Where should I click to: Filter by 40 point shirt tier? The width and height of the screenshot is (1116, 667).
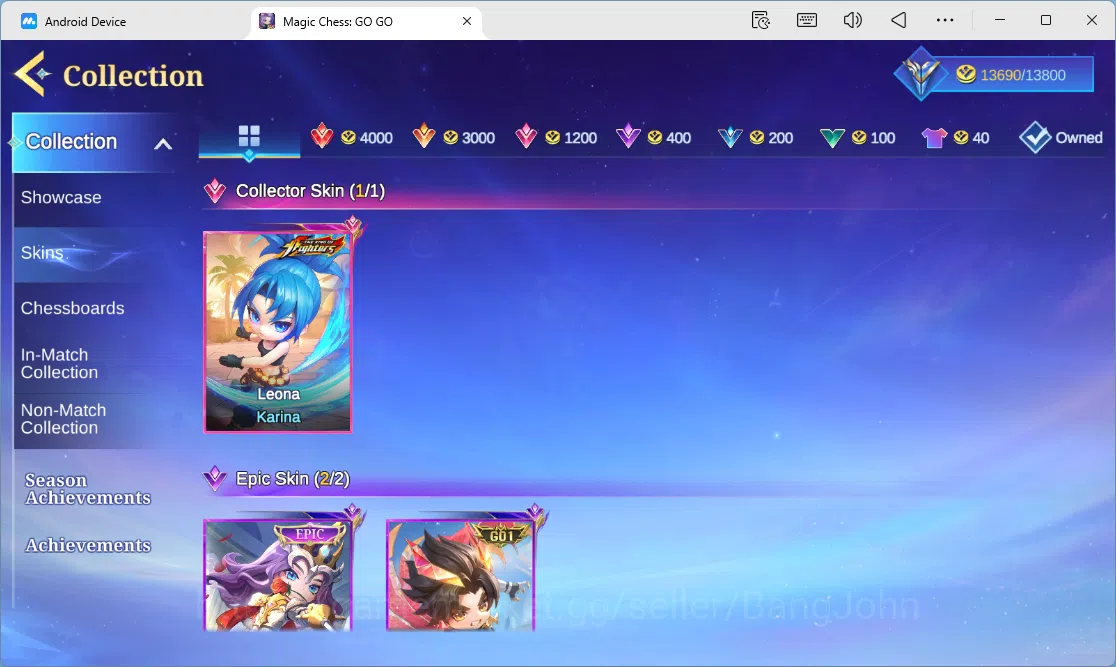click(x=956, y=137)
